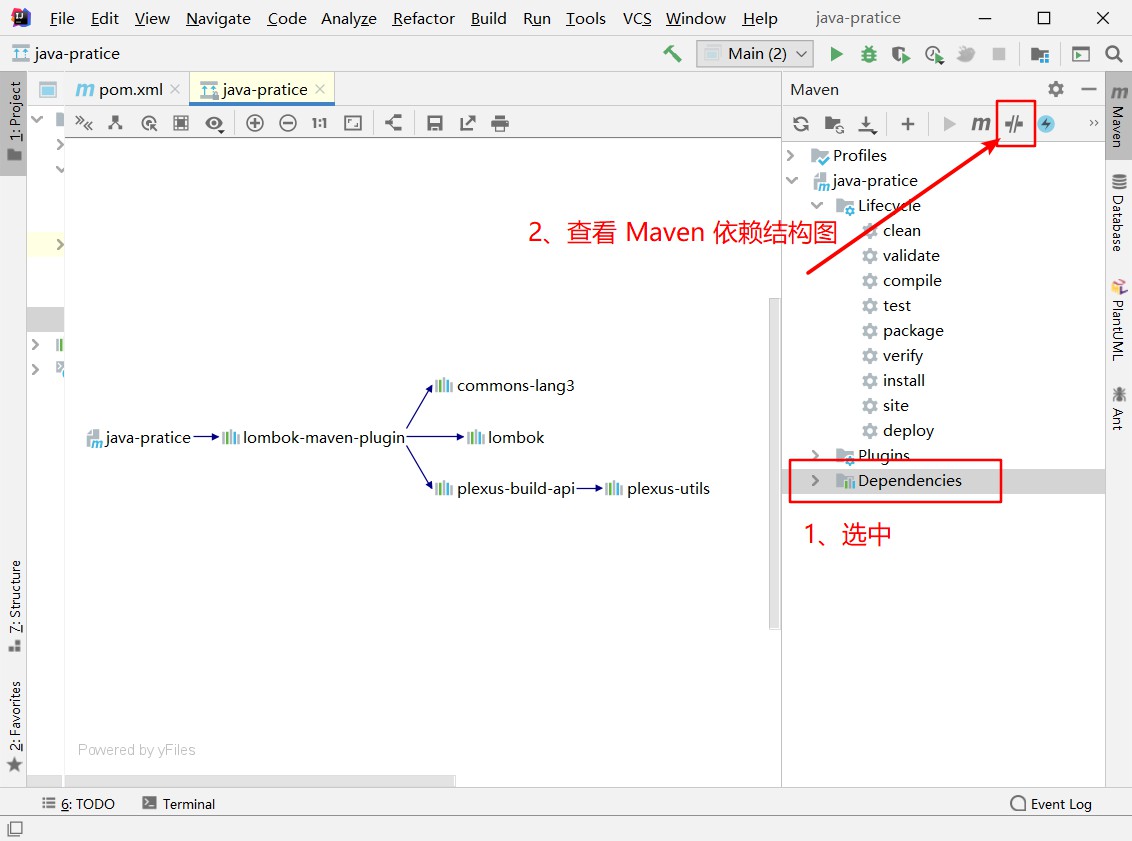Click the diagram horizontal scrollbar
Image resolution: width=1132 pixels, height=841 pixels.
[x=260, y=780]
